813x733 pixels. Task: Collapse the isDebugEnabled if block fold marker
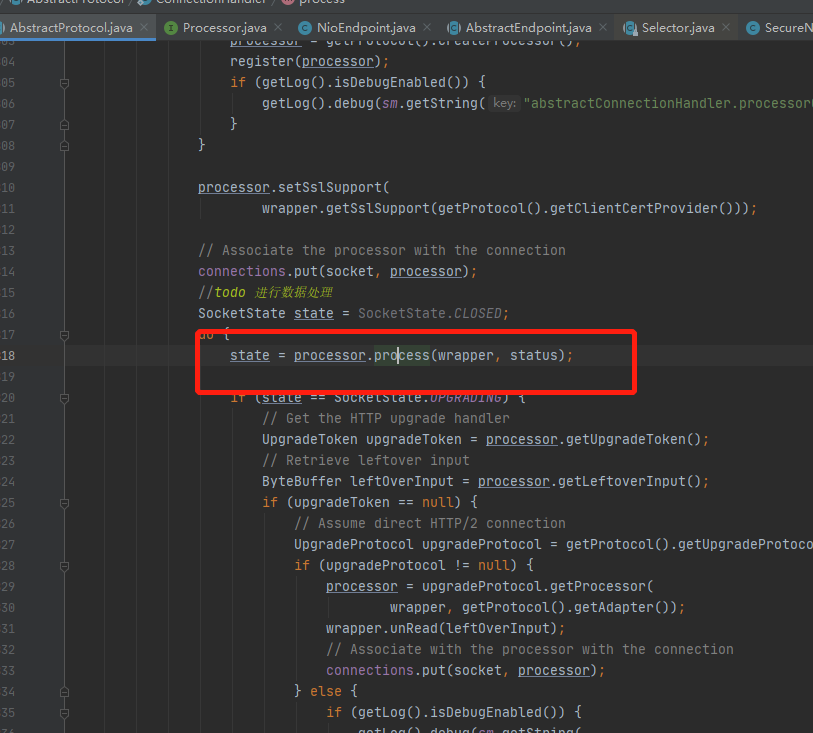coord(64,83)
